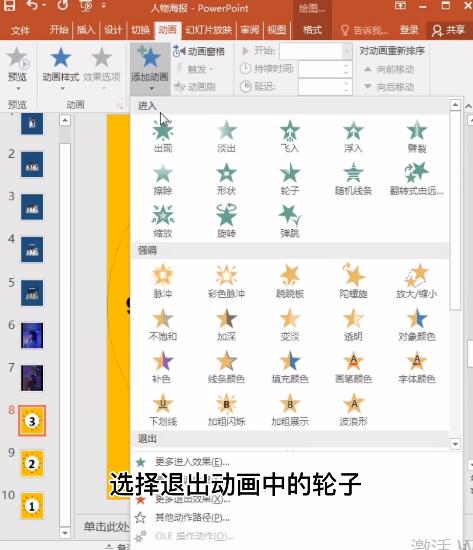Increase the 持续时间 spinner value
This screenshot has width=473, height=550.
pos(346,65)
